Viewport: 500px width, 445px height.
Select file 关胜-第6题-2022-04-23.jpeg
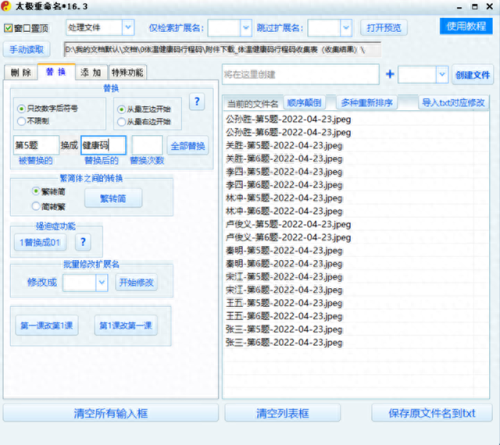coord(284,159)
